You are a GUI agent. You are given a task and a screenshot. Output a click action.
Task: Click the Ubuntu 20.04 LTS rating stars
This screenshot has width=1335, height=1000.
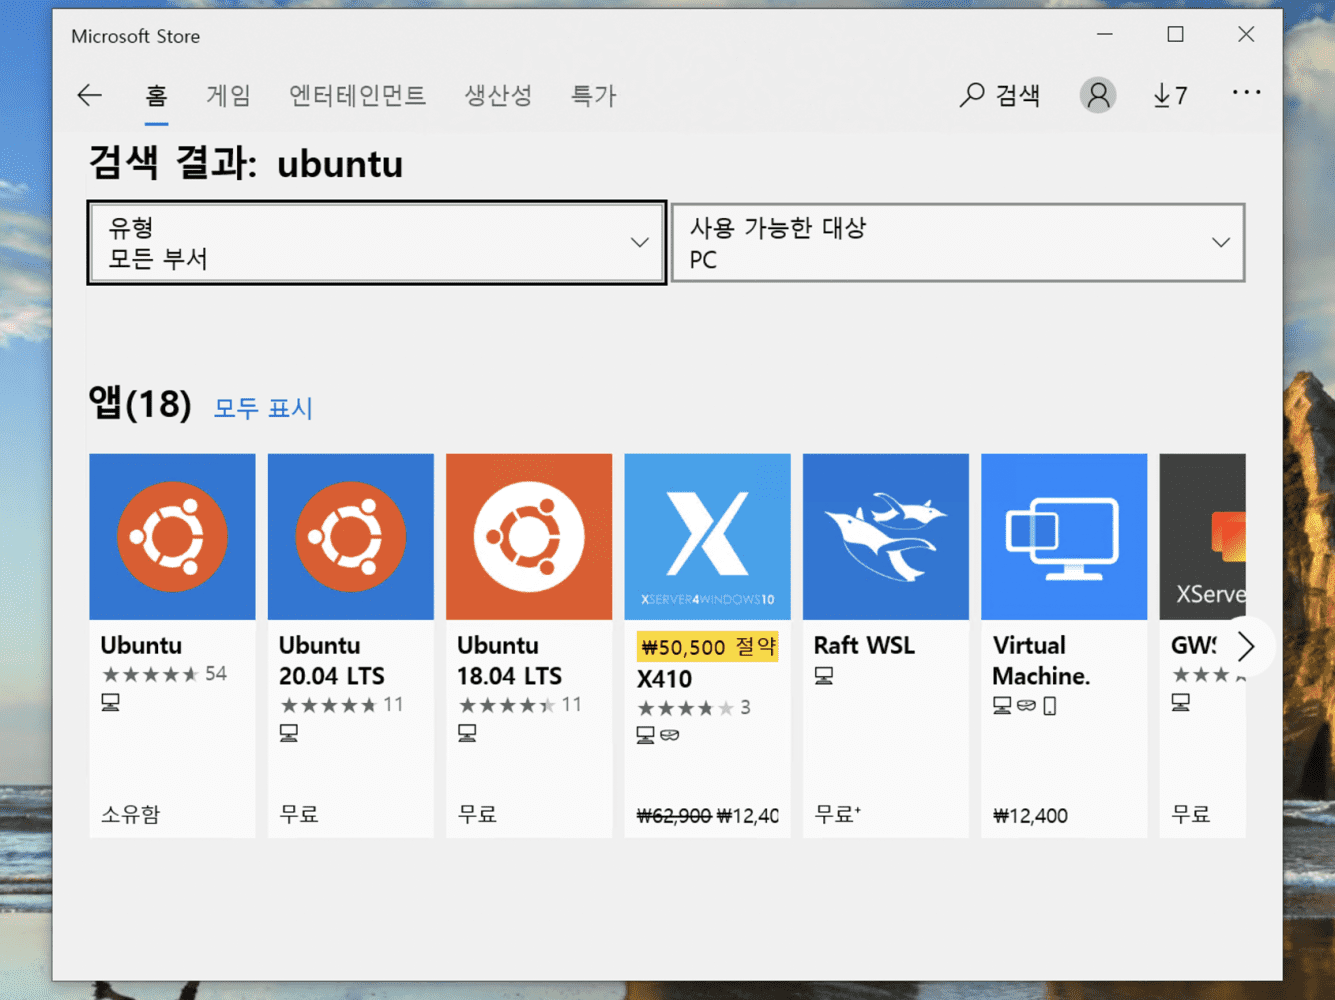(x=328, y=705)
